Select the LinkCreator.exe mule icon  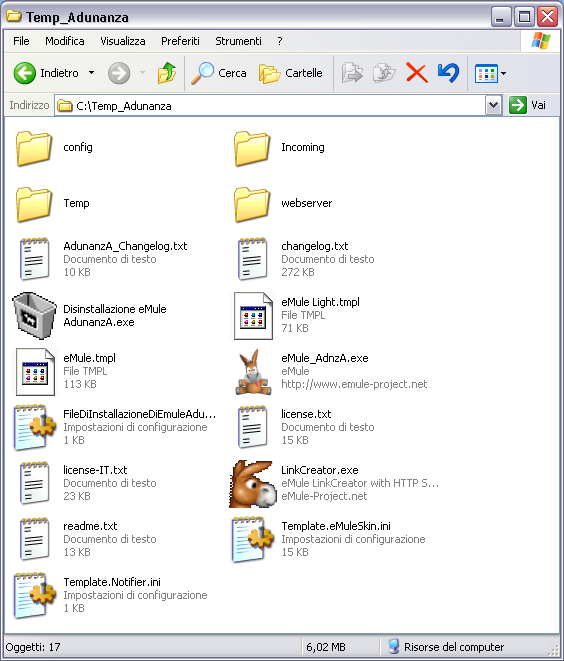pos(252,484)
